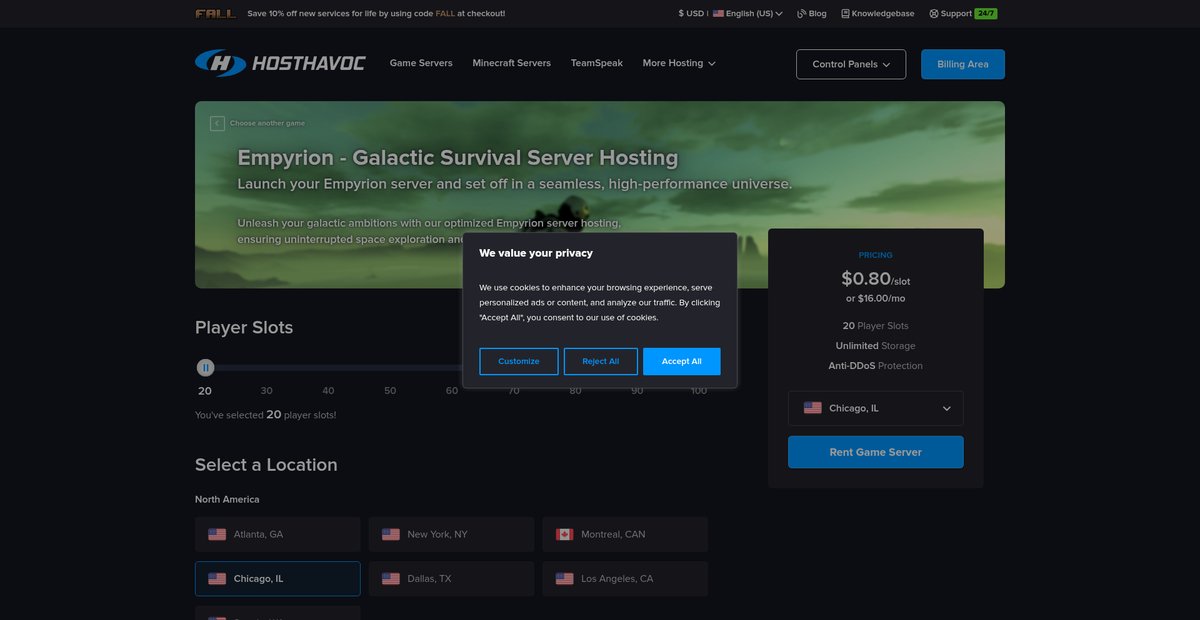This screenshot has width=1200, height=620.
Task: Open the Control Panels dropdown
Action: pos(851,64)
